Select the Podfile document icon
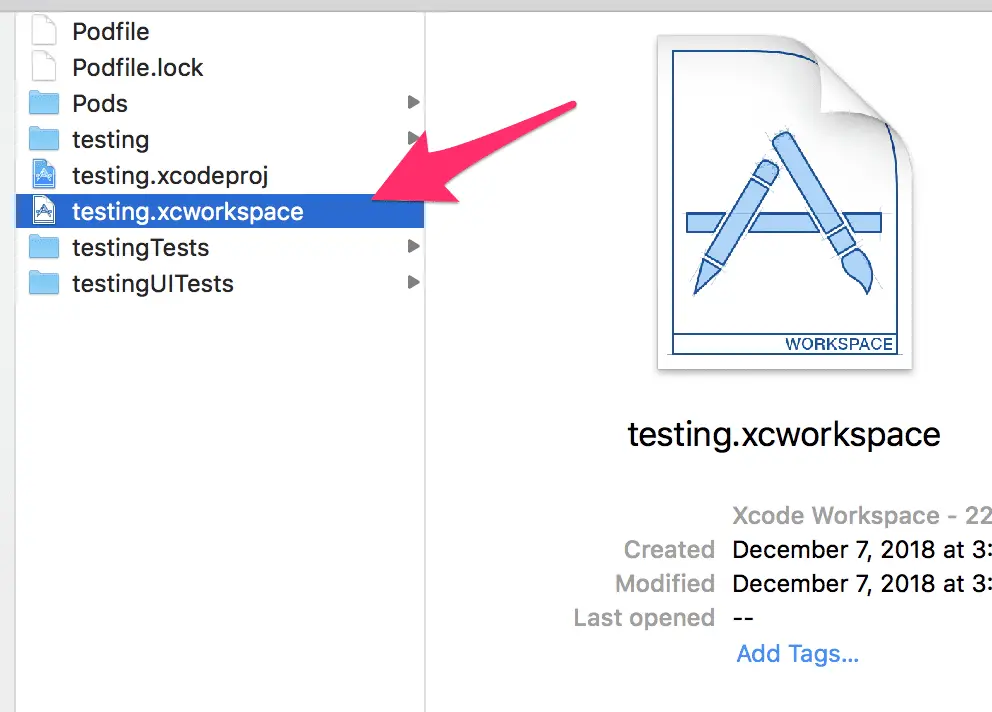992x712 pixels. [44, 31]
